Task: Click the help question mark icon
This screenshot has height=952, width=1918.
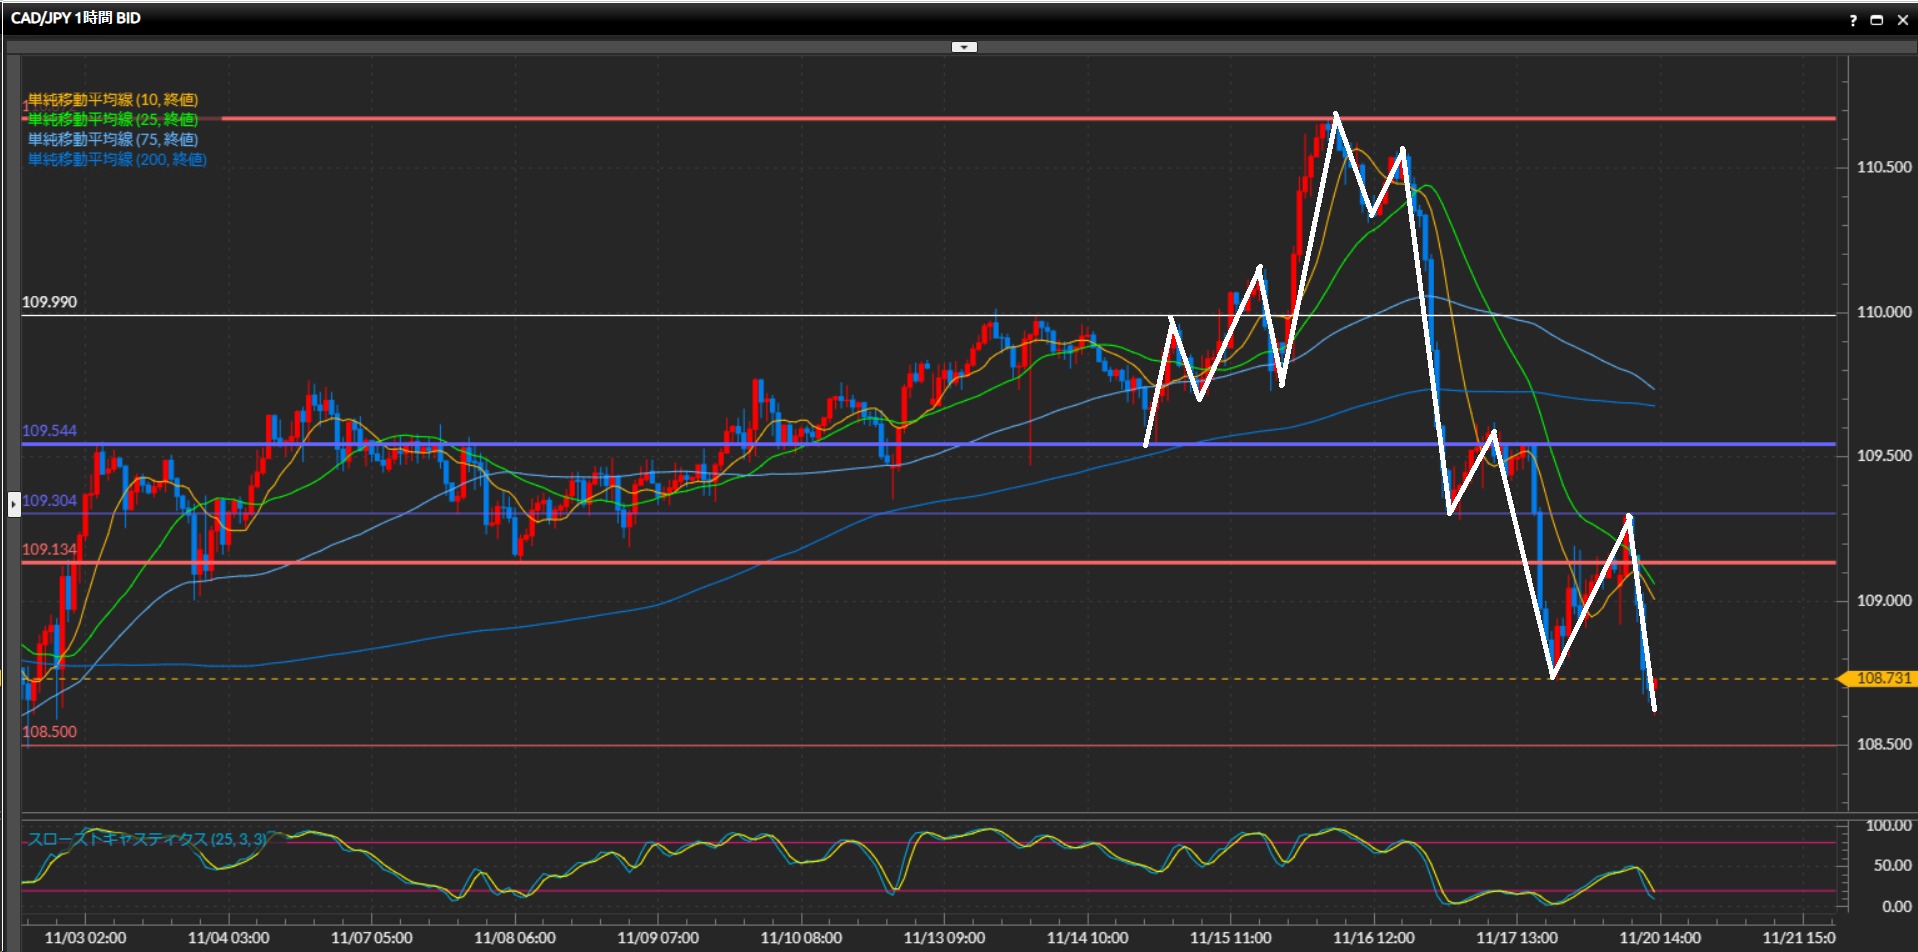Action: pos(1853,20)
